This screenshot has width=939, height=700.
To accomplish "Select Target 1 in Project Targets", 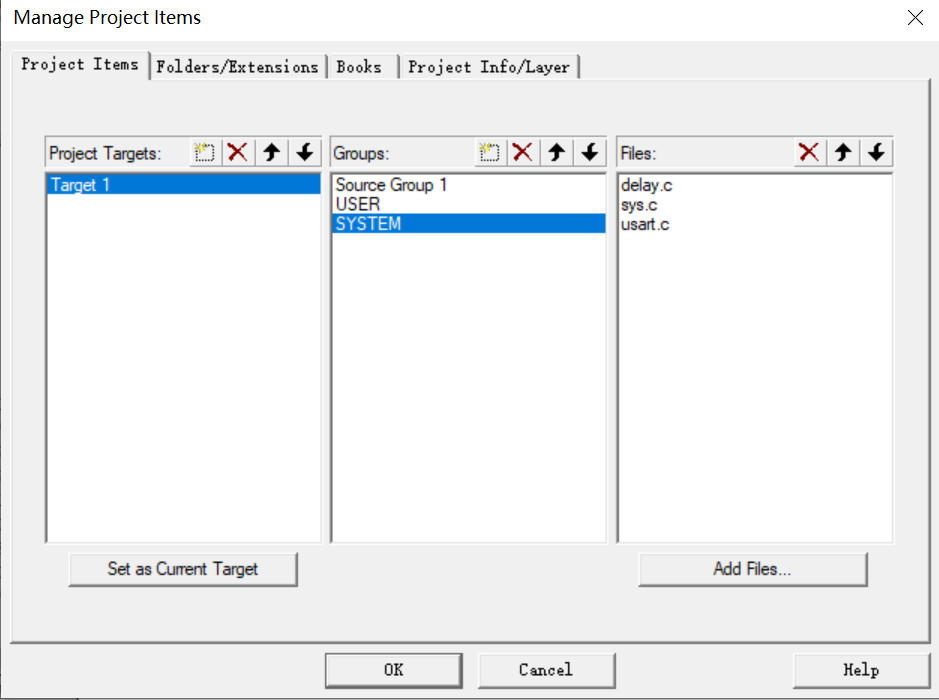I will pyautogui.click(x=183, y=184).
